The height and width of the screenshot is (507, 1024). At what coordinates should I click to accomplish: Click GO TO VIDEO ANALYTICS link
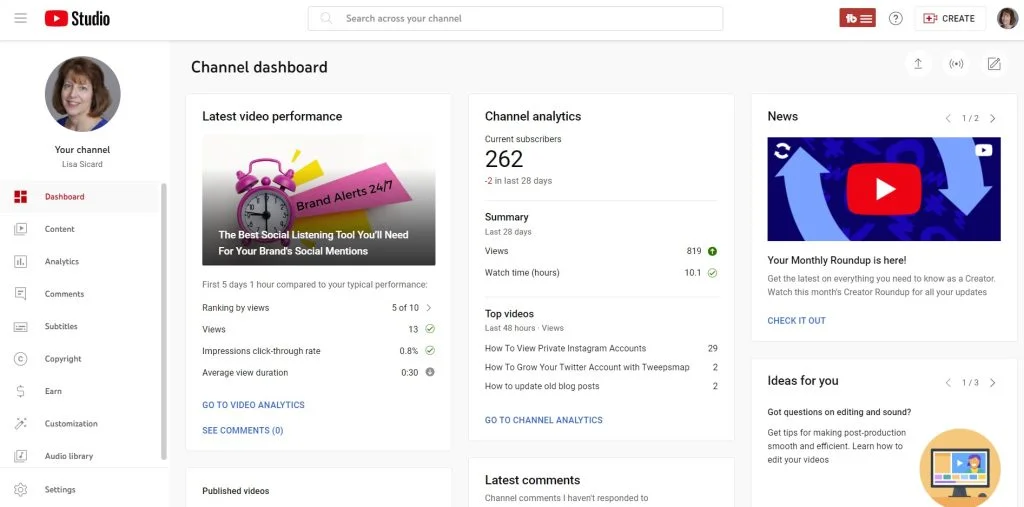point(253,405)
